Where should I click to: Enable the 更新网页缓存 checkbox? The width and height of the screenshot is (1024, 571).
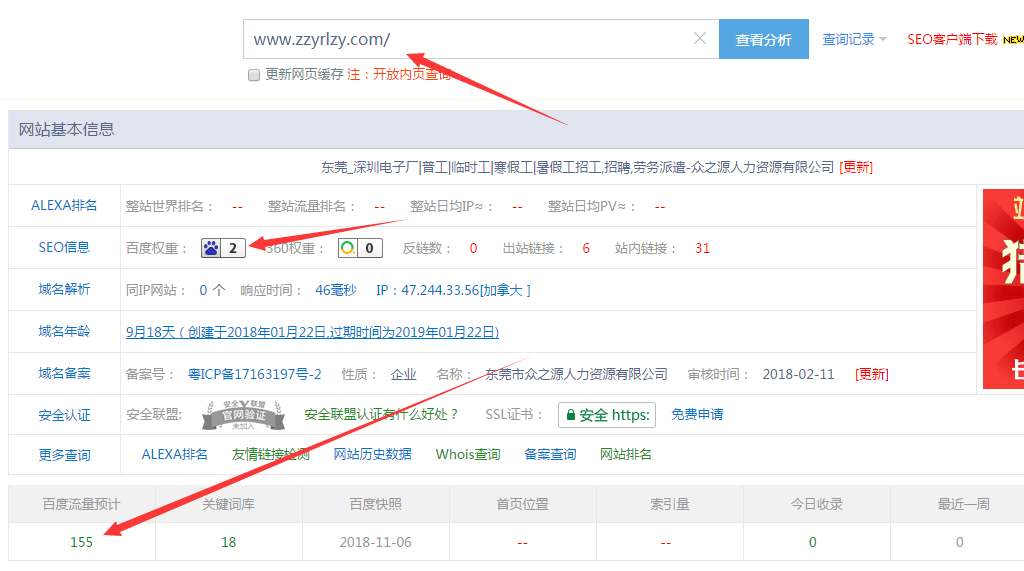point(254,75)
